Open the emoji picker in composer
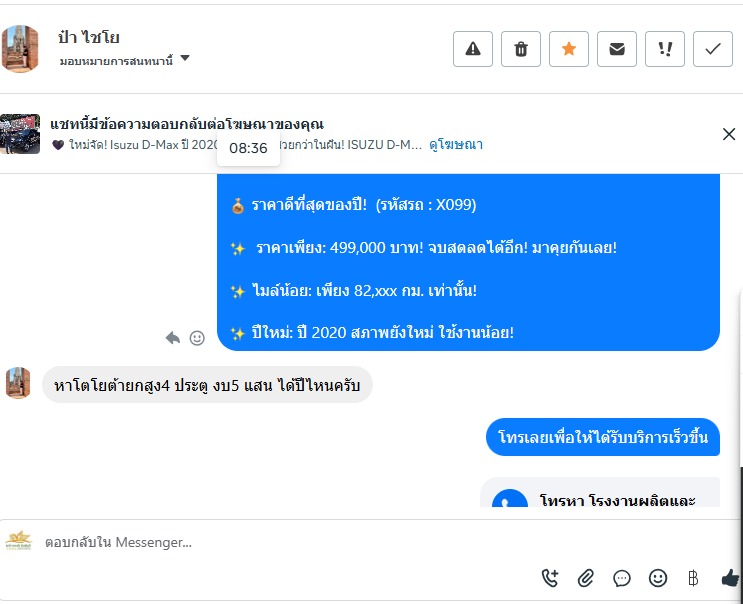Viewport: 743px width, 604px height. pyautogui.click(x=658, y=577)
